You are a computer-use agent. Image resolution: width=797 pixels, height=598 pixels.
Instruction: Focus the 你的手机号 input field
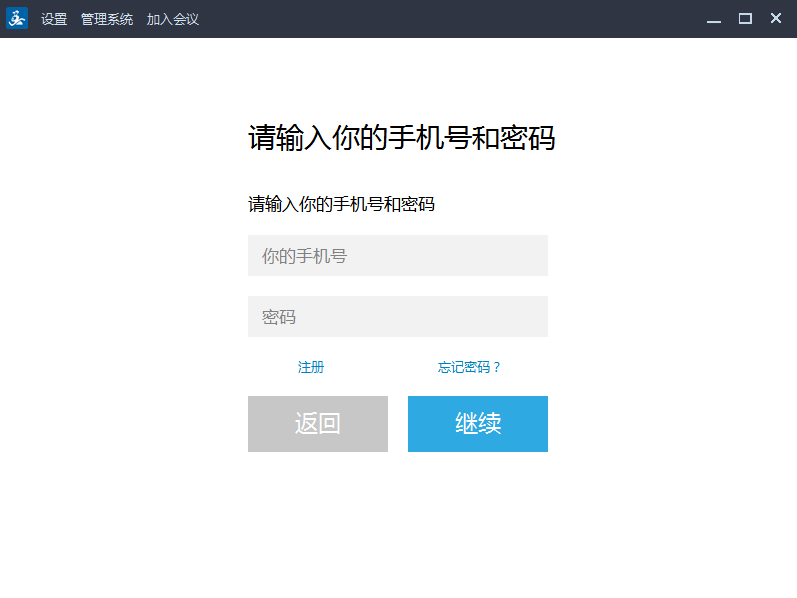tap(398, 255)
